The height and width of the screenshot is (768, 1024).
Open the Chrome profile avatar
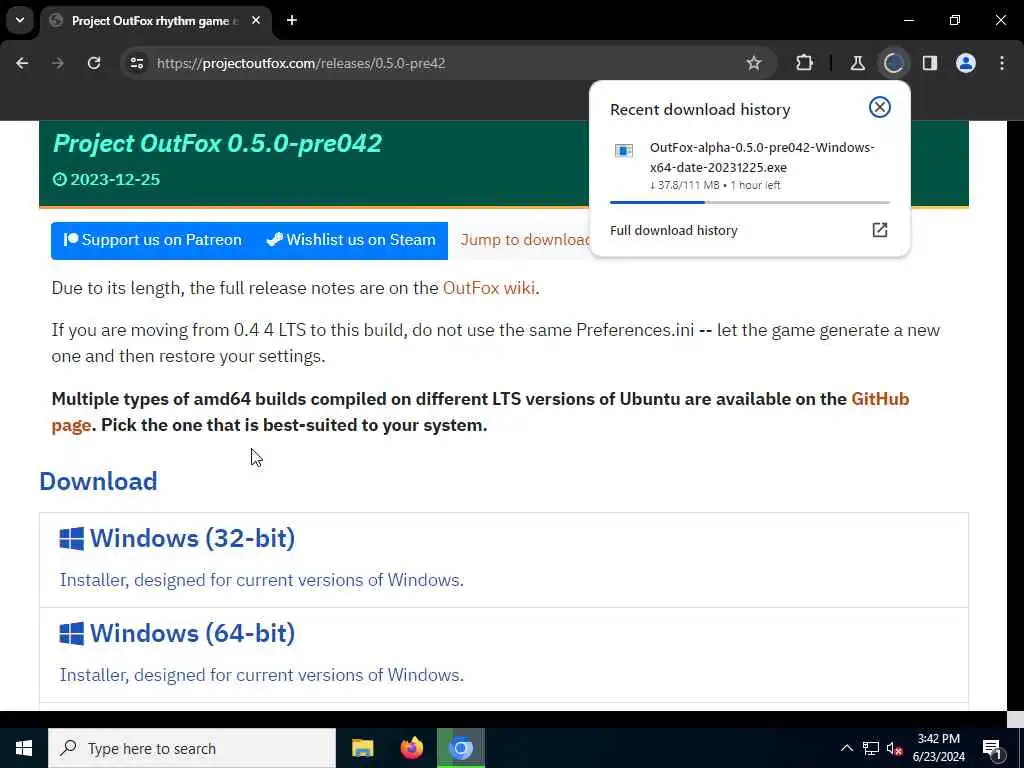click(966, 63)
